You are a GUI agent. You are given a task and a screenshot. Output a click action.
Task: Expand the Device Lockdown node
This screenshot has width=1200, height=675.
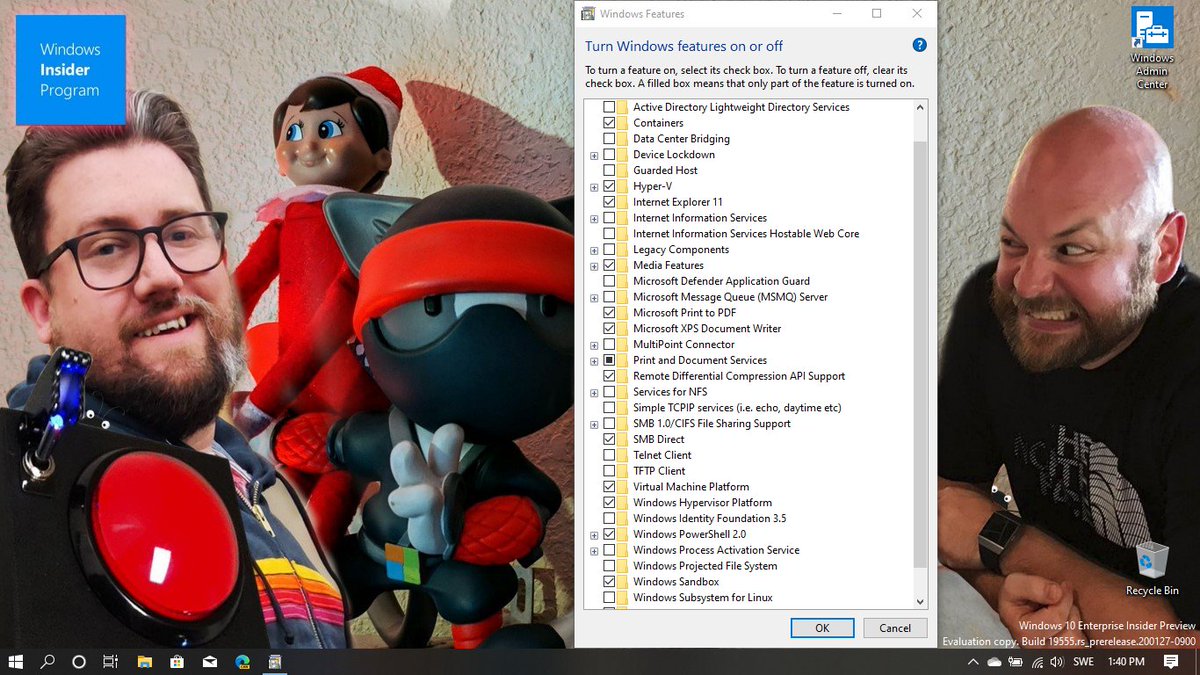coord(594,155)
